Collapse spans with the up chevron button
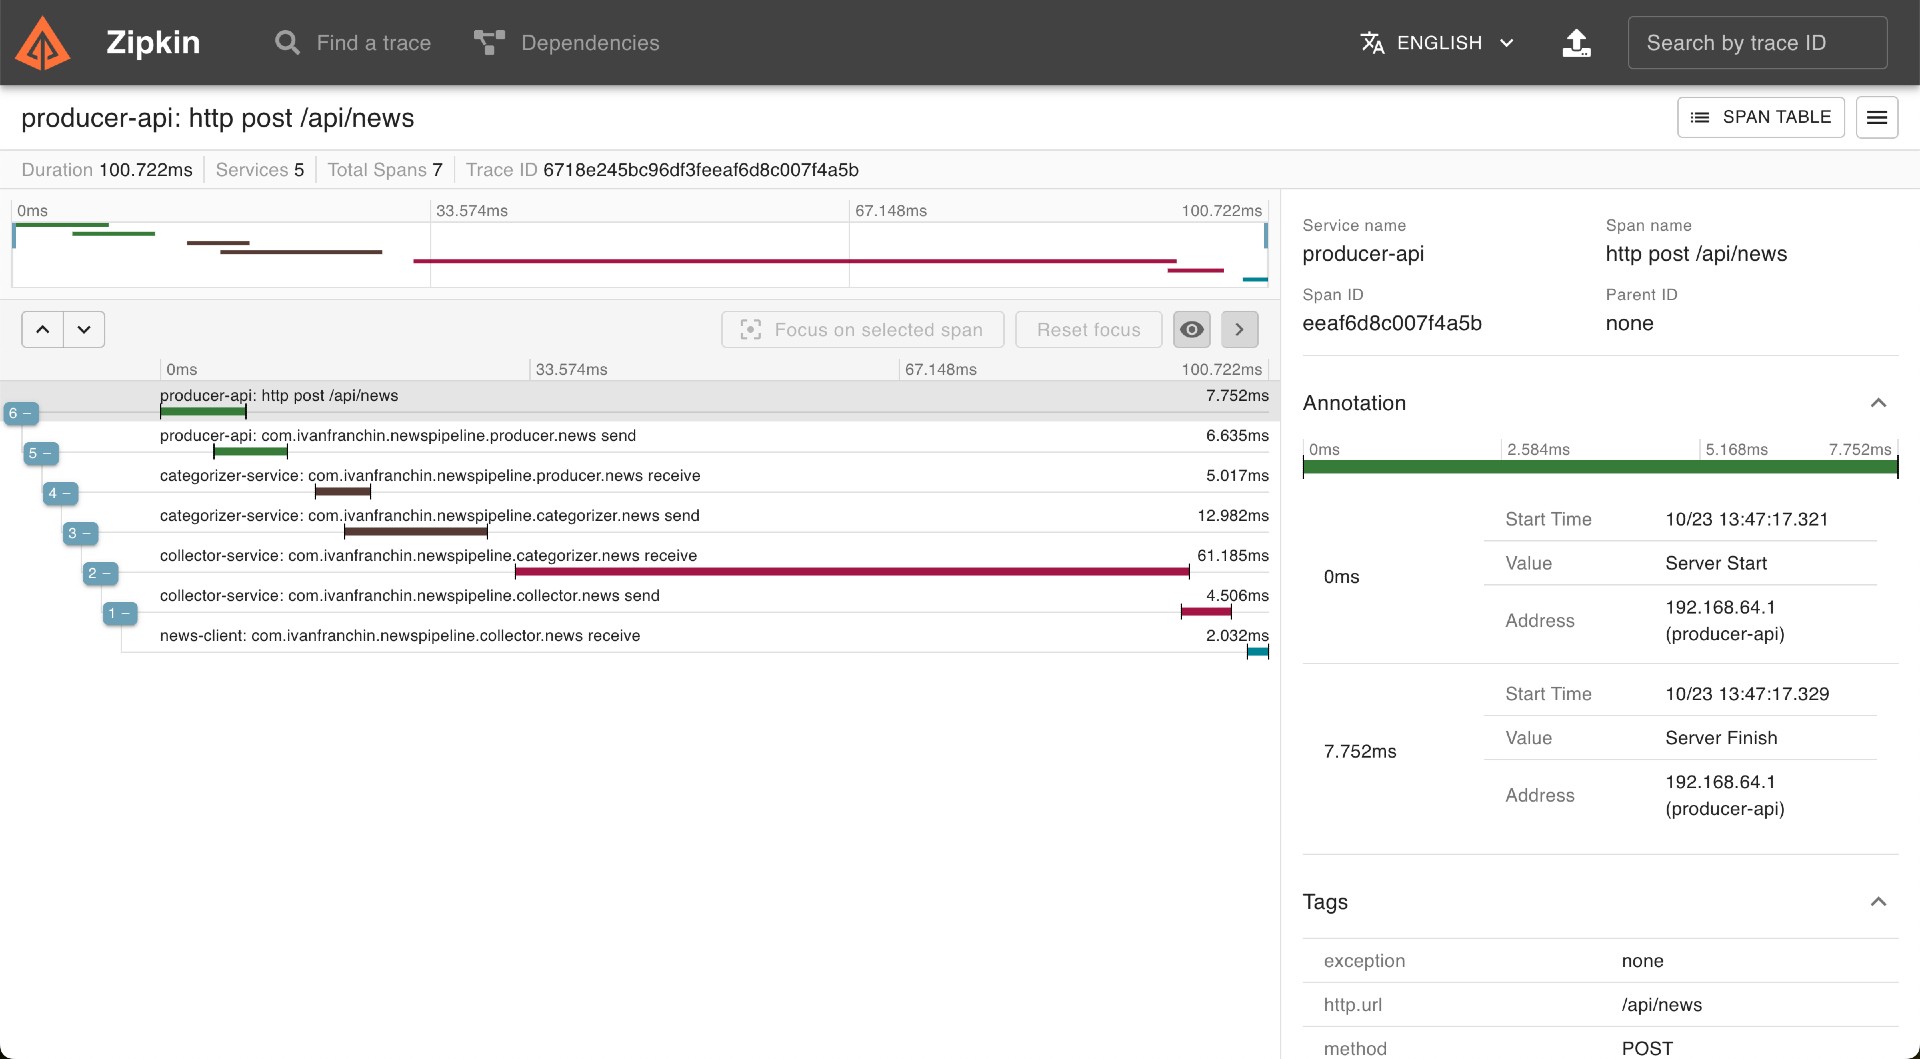This screenshot has height=1059, width=1920. tap(43, 329)
